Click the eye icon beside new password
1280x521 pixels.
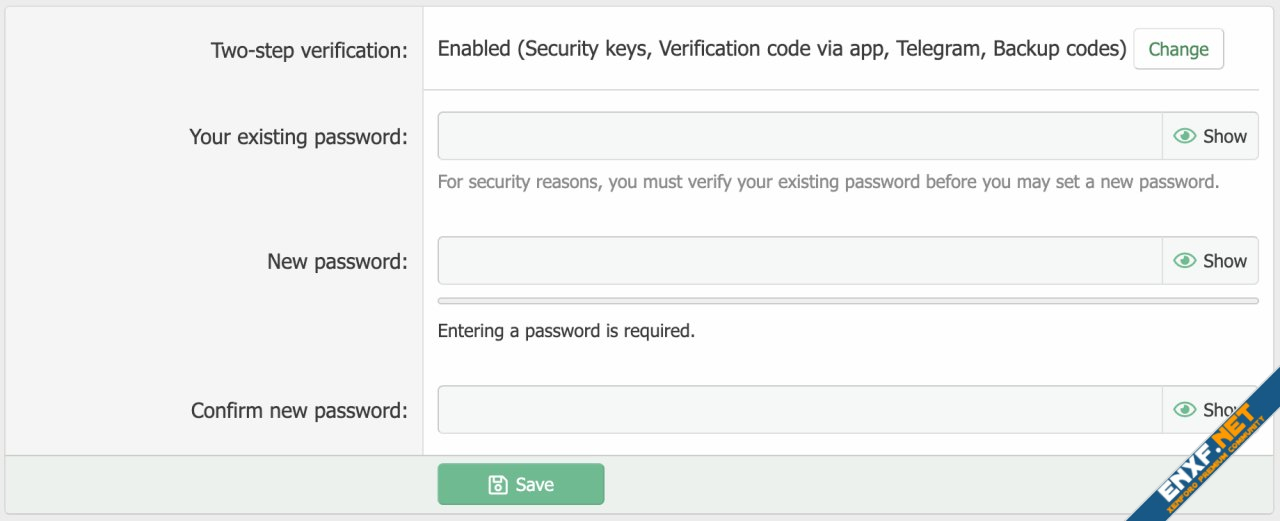click(1185, 261)
